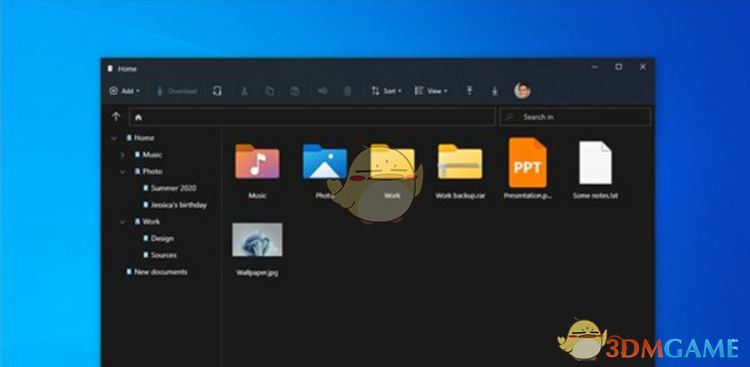This screenshot has width=750, height=367.
Task: Collapse the Photo tree node
Action: (x=122, y=171)
